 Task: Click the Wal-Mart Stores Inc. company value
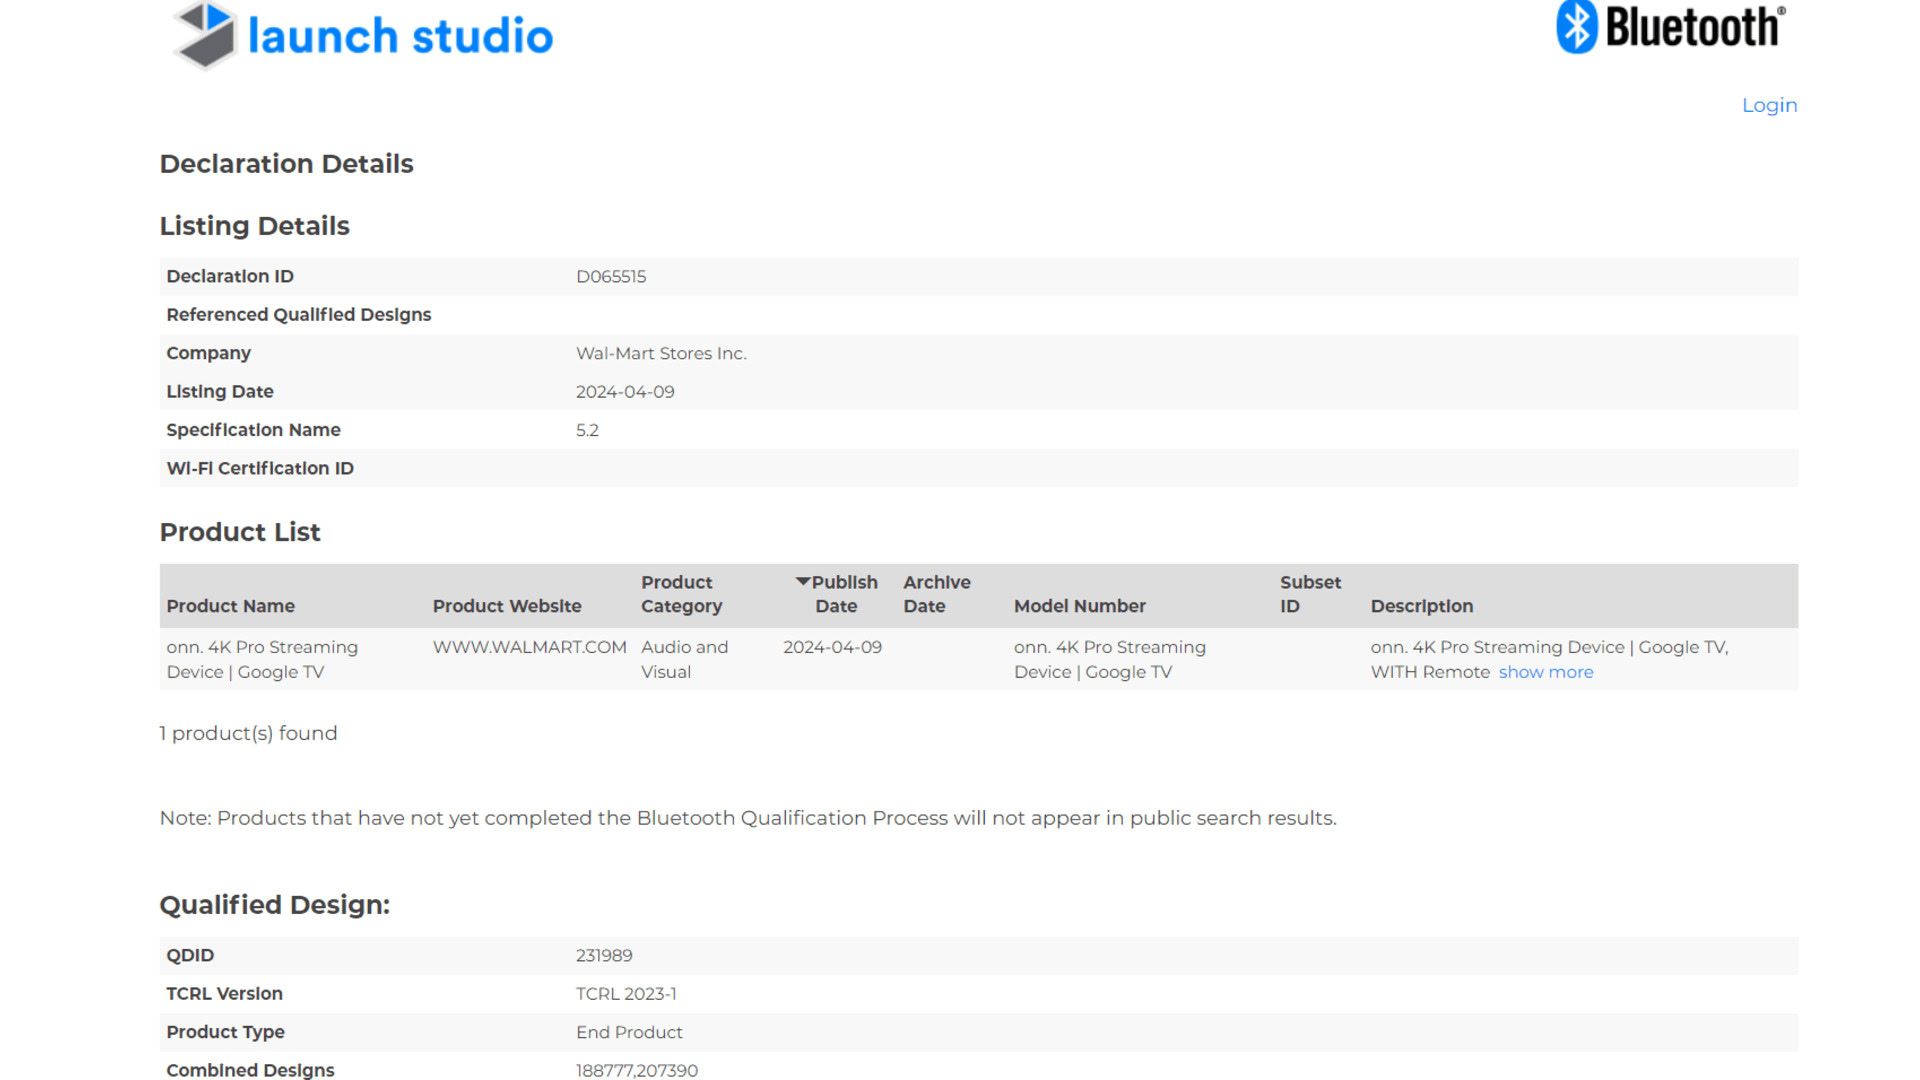click(x=660, y=353)
